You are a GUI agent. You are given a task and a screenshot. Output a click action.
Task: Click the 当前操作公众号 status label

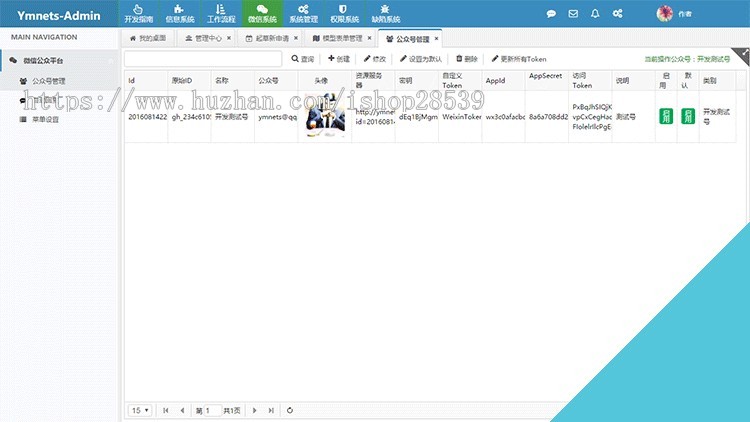687,59
